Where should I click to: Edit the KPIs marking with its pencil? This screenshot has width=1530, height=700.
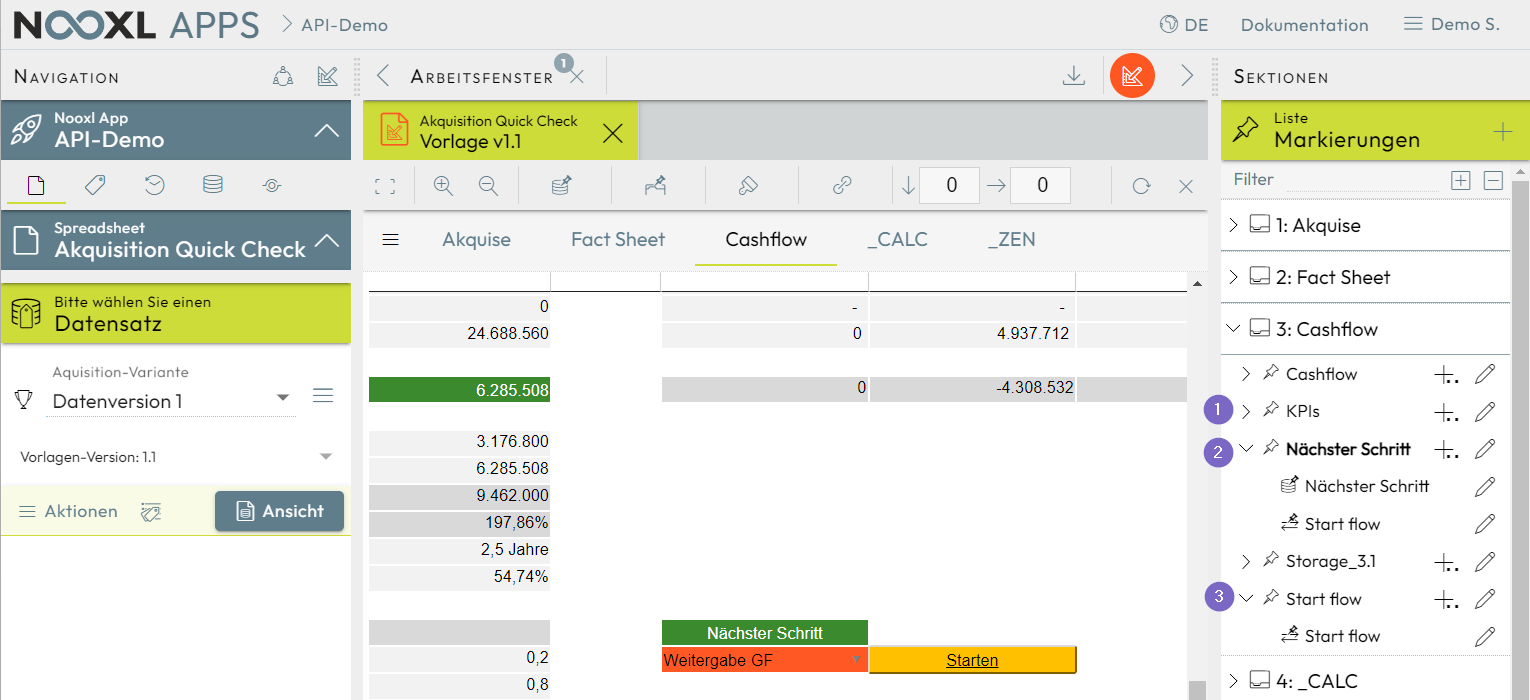1486,411
